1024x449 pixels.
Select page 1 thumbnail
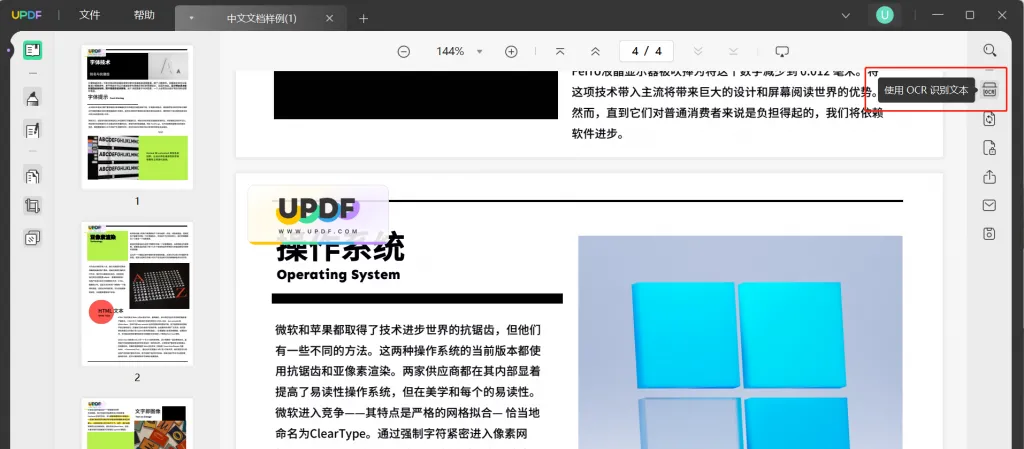(137, 117)
